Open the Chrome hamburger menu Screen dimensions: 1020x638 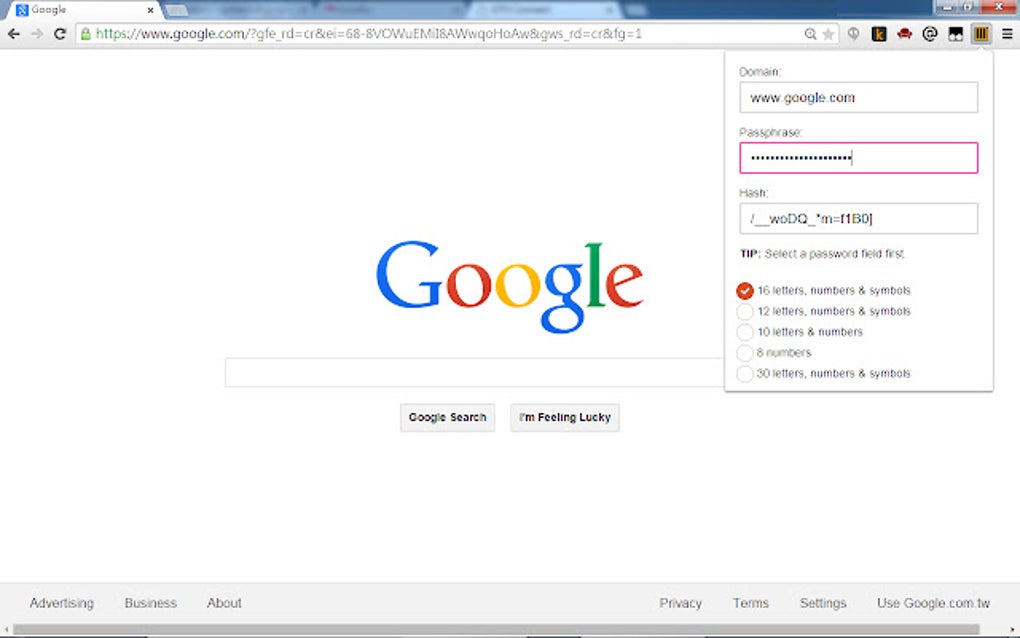pyautogui.click(x=1007, y=34)
